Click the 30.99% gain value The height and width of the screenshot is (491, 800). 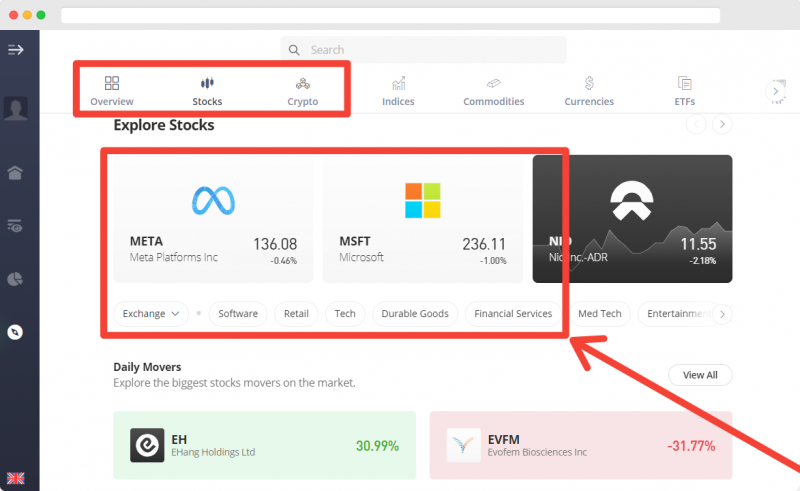click(377, 446)
